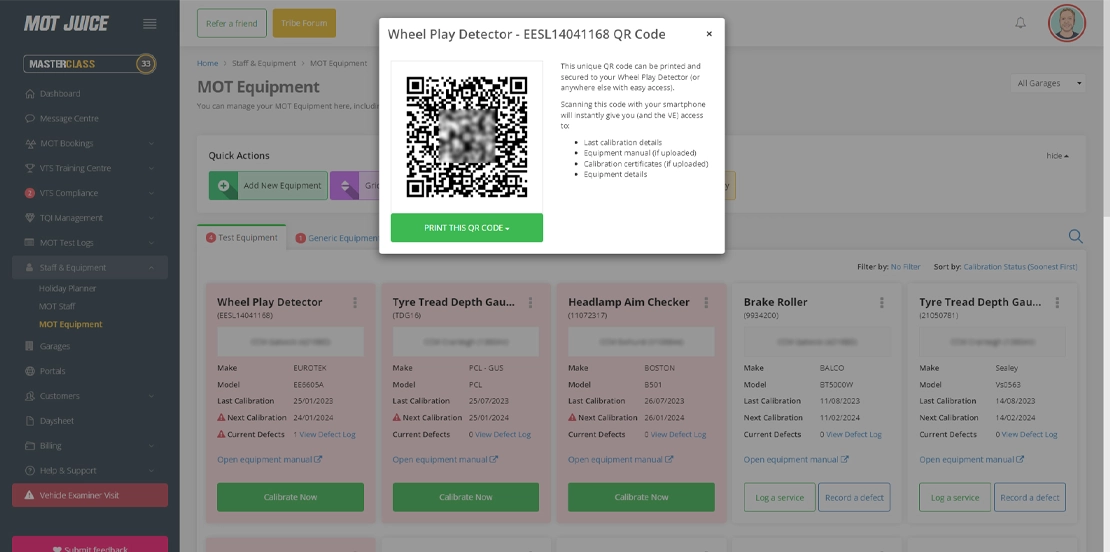Change sort by Calibration Status
Image resolution: width=1110 pixels, height=552 pixels.
pyautogui.click(x=1020, y=267)
